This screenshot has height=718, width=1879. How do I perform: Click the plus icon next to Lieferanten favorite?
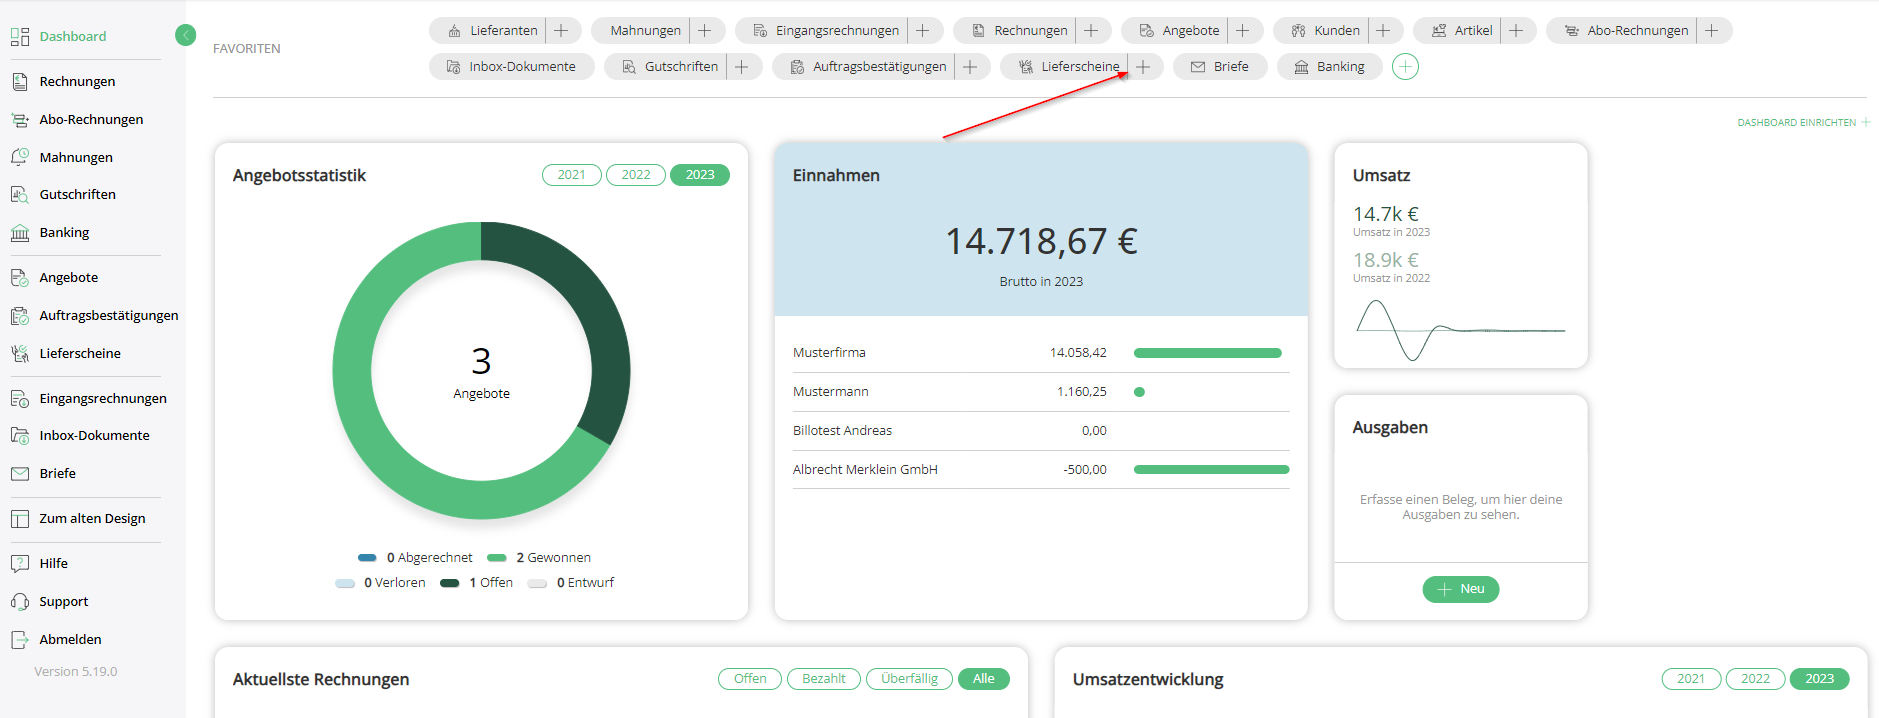(561, 31)
